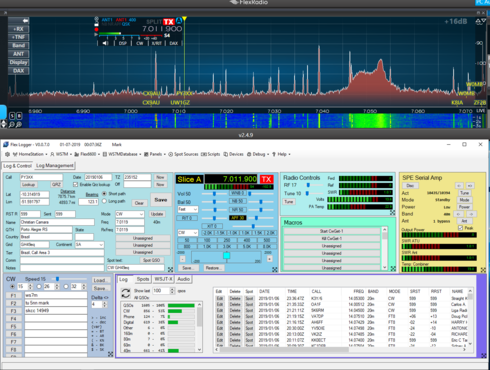Click the slice play triangle icon
The width and height of the screenshot is (490, 370).
(x=96, y=34)
